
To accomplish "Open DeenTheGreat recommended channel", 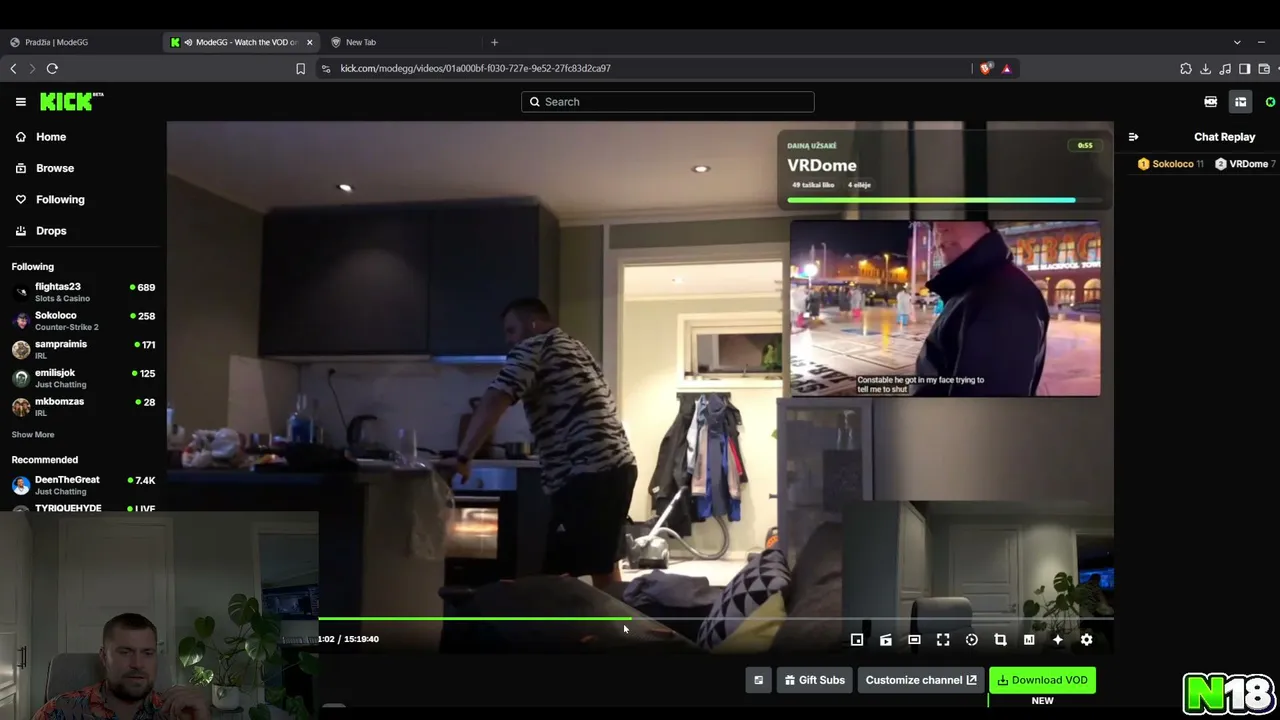I will pyautogui.click(x=83, y=485).
